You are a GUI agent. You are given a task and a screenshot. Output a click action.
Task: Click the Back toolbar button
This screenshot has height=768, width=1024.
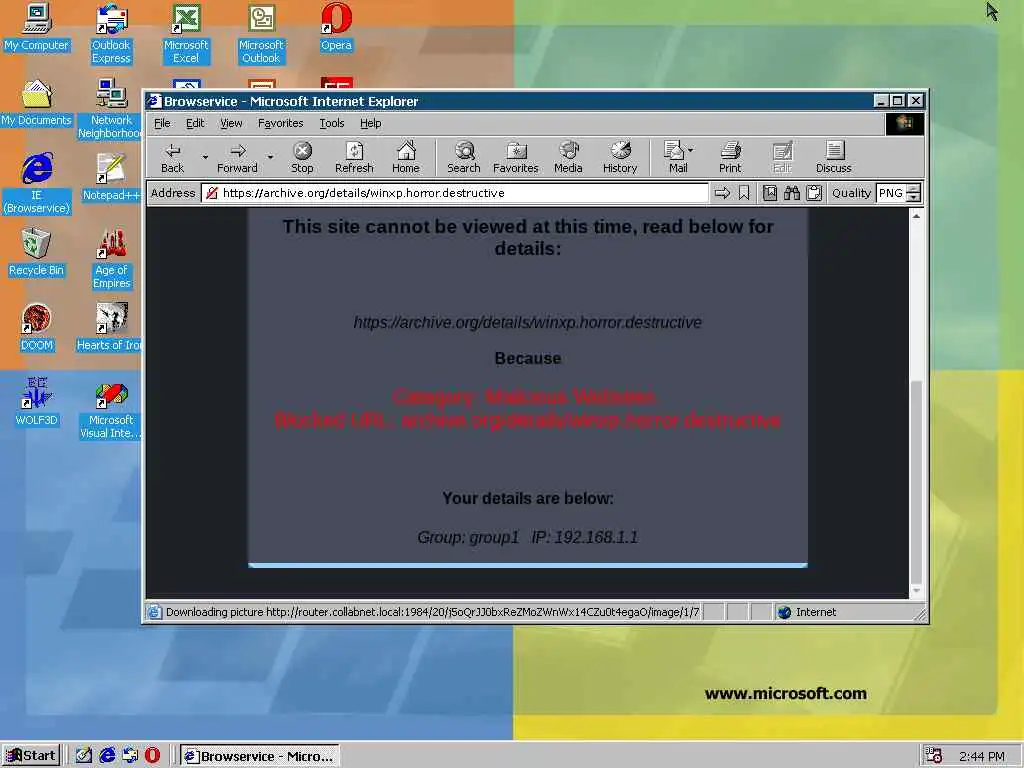pyautogui.click(x=172, y=157)
